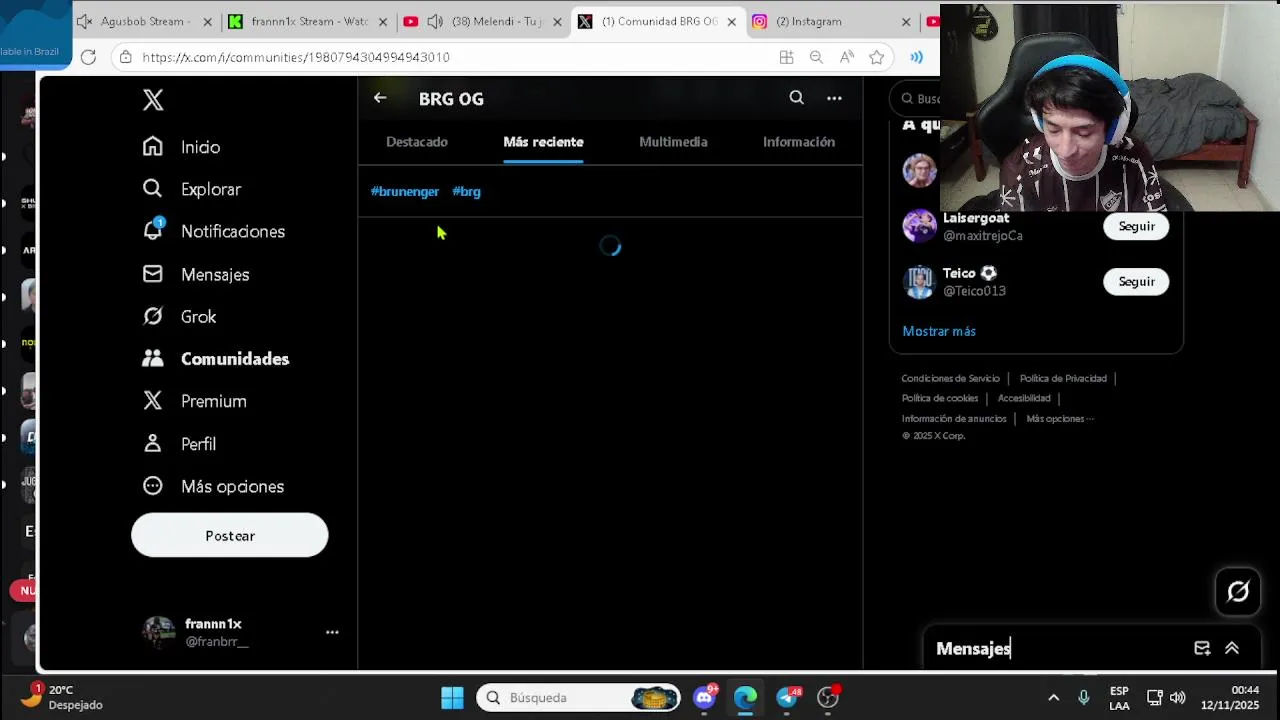Reload the page in the browser
Image resolution: width=1280 pixels, height=720 pixels.
point(88,57)
